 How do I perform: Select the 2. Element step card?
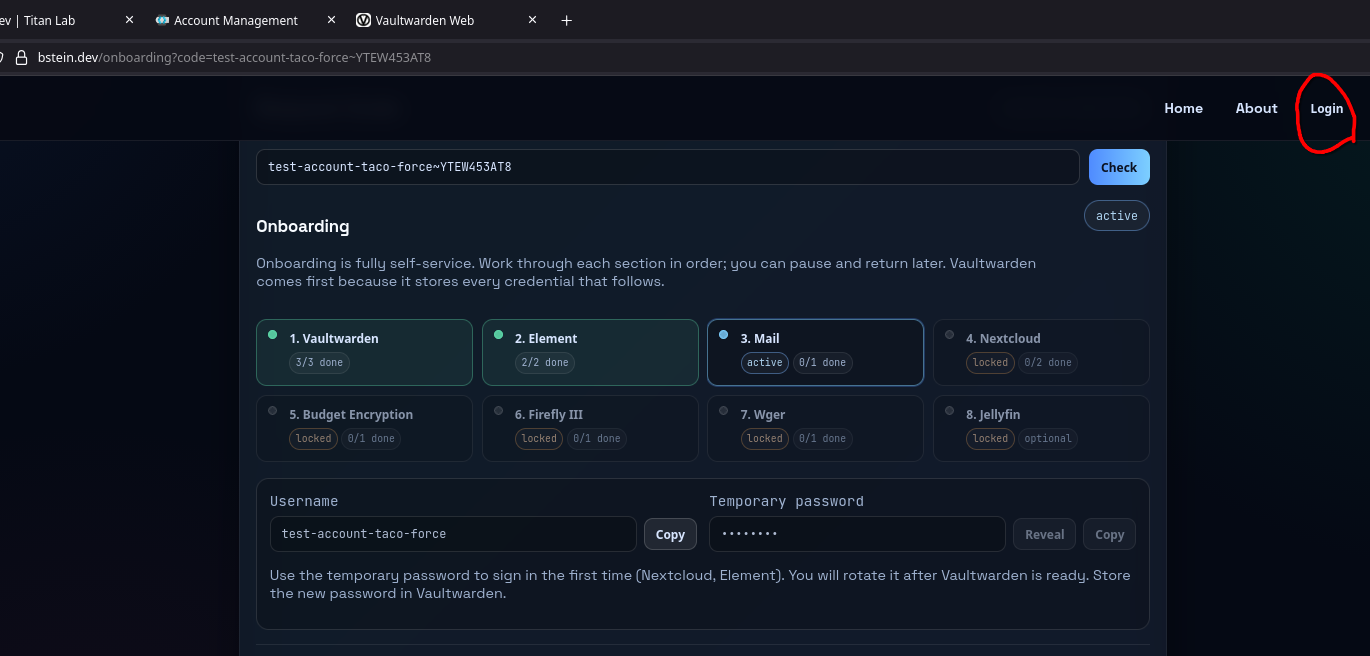click(x=590, y=352)
